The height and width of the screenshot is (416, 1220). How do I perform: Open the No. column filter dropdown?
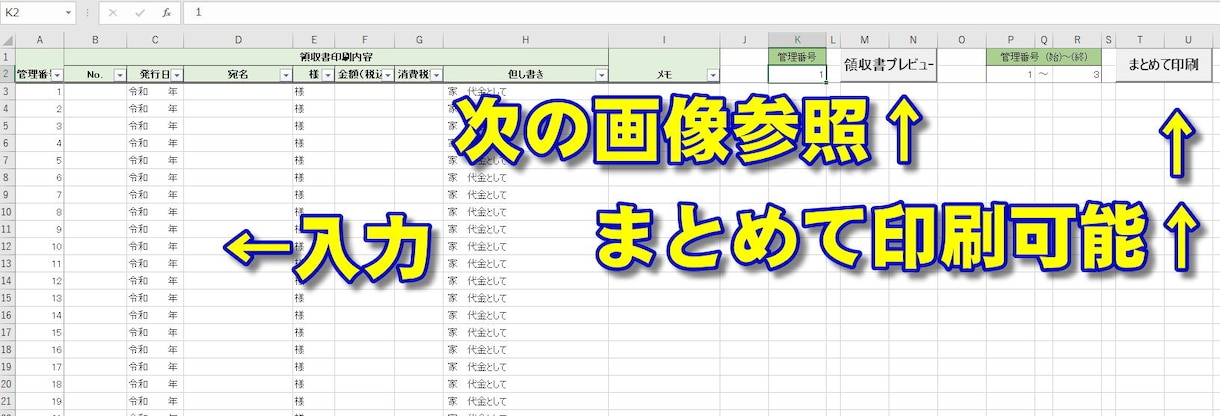coord(120,75)
